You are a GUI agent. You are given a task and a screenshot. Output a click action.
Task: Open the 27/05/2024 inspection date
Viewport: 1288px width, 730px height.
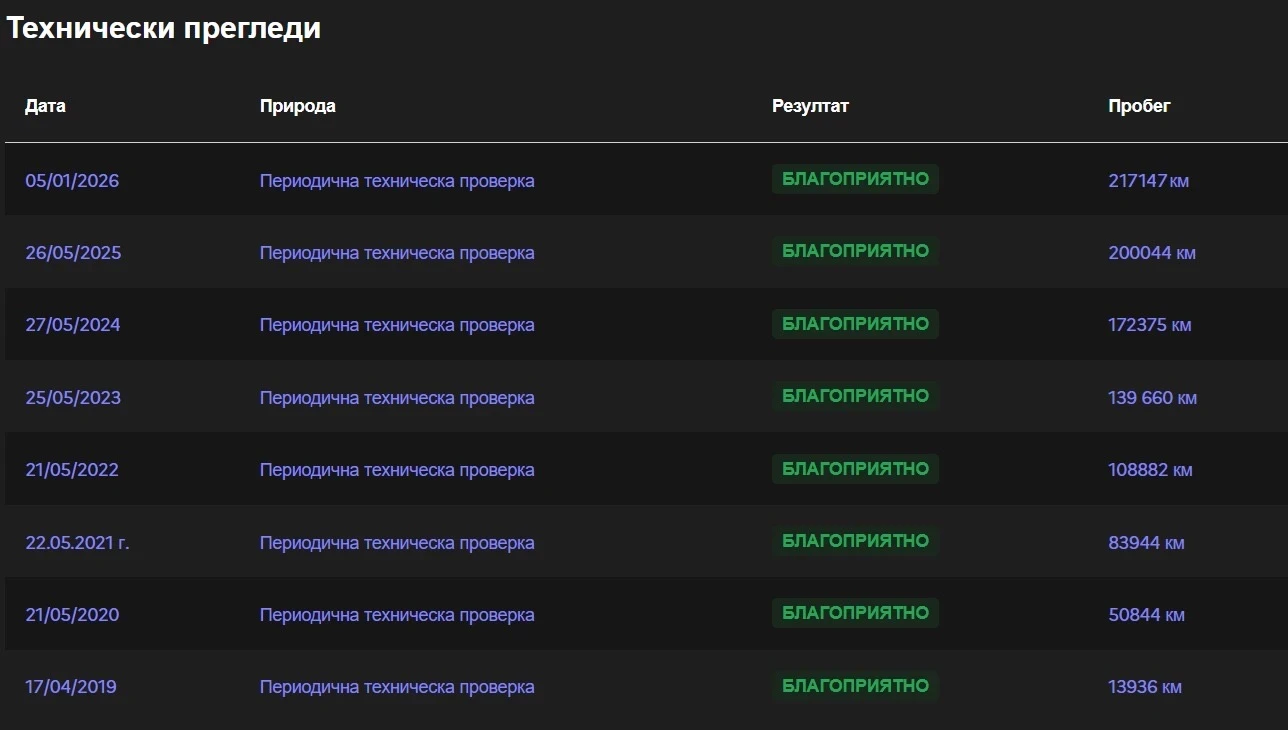[73, 325]
